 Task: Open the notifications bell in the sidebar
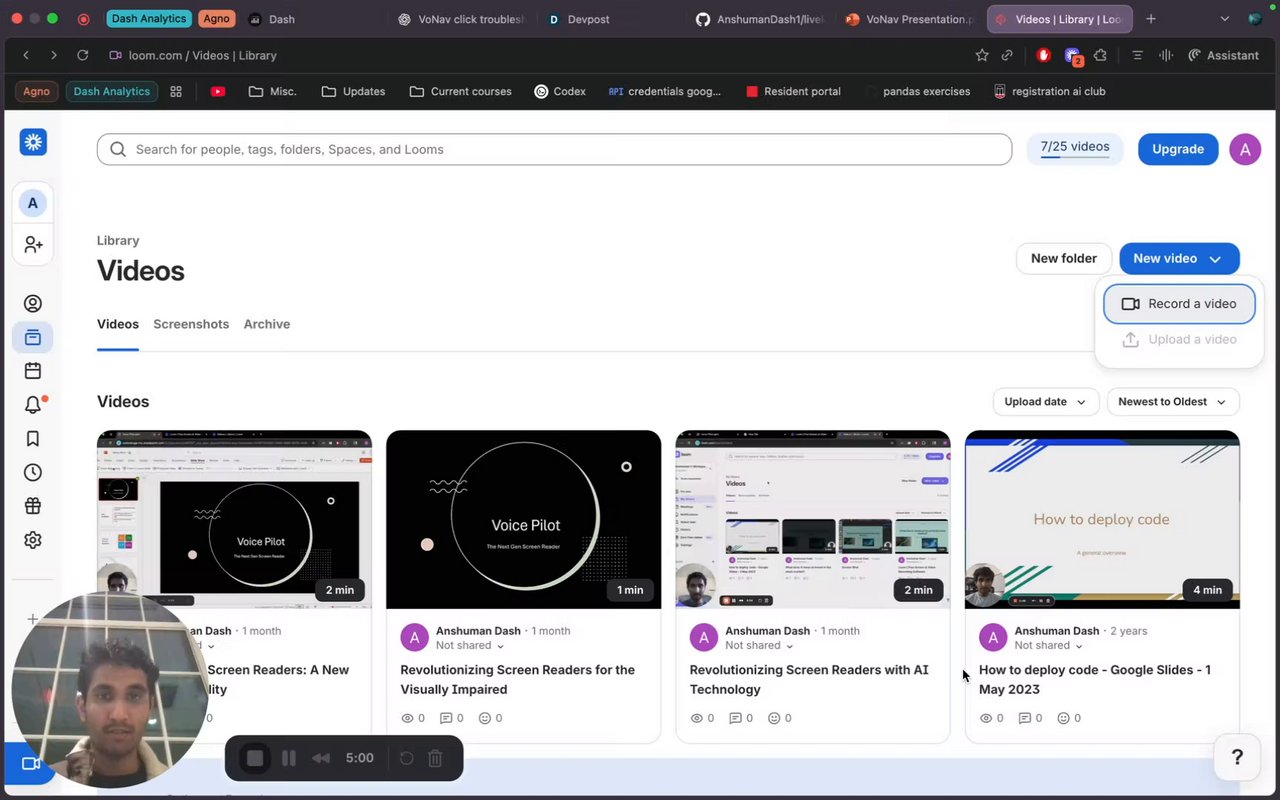click(x=33, y=404)
